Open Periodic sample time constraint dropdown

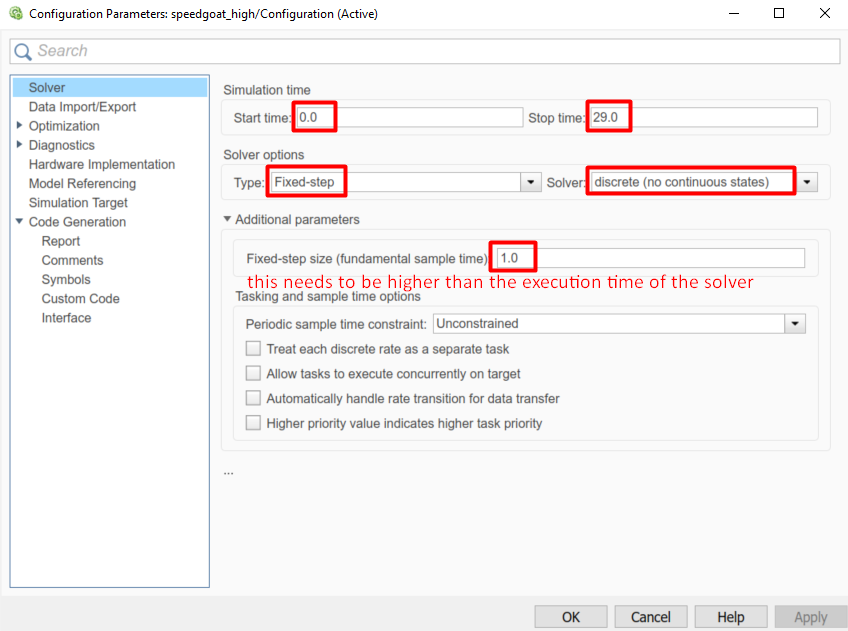tap(795, 324)
